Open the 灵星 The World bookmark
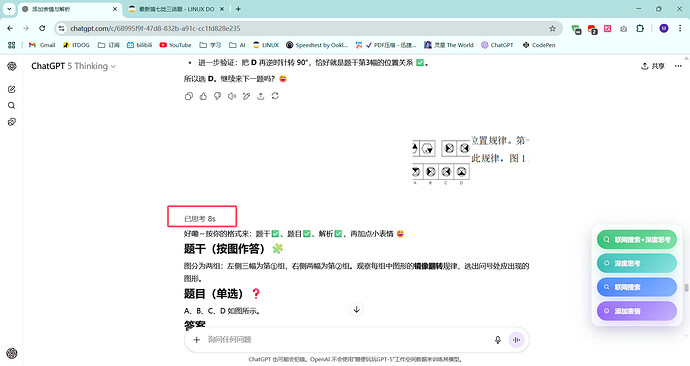The width and height of the screenshot is (690, 366). coord(449,45)
